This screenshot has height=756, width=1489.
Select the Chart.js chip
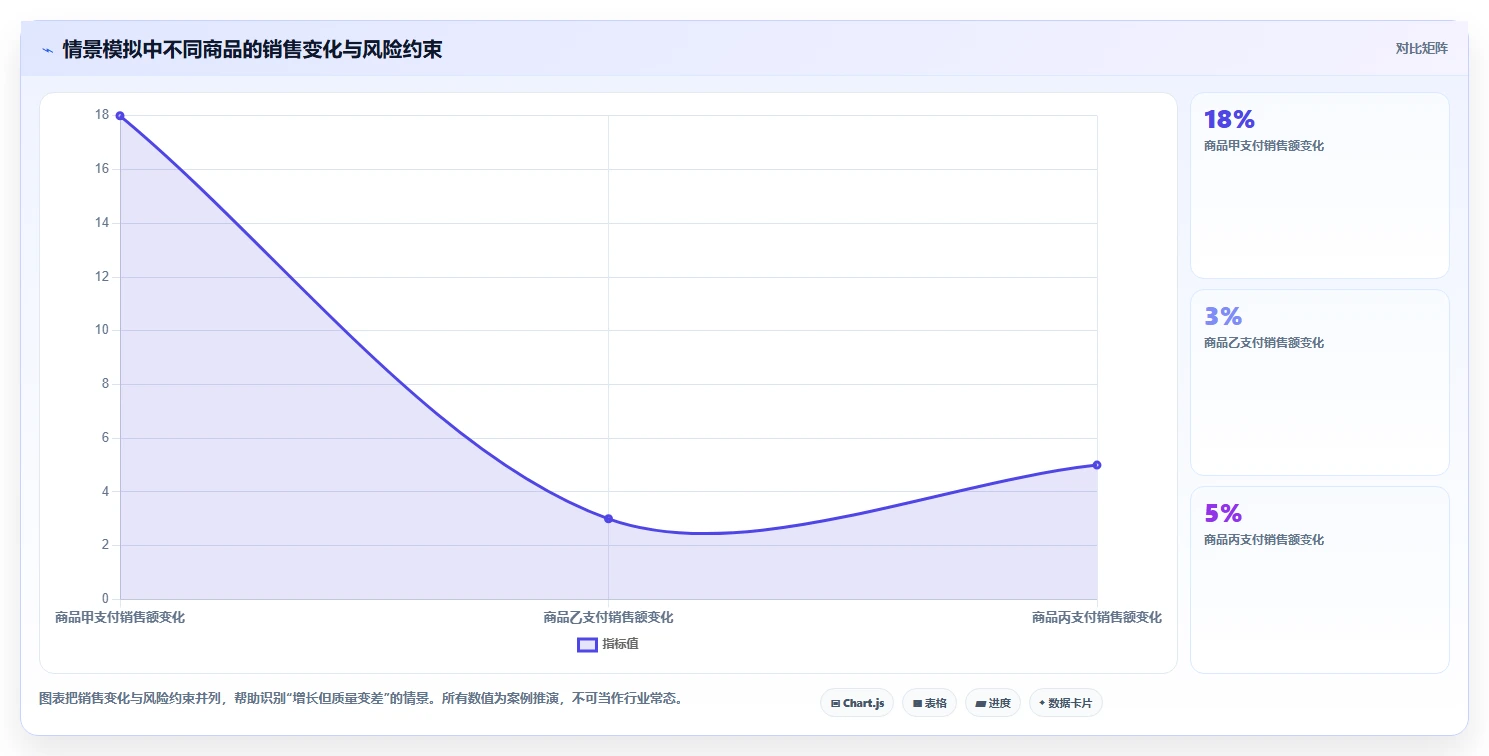tap(857, 703)
